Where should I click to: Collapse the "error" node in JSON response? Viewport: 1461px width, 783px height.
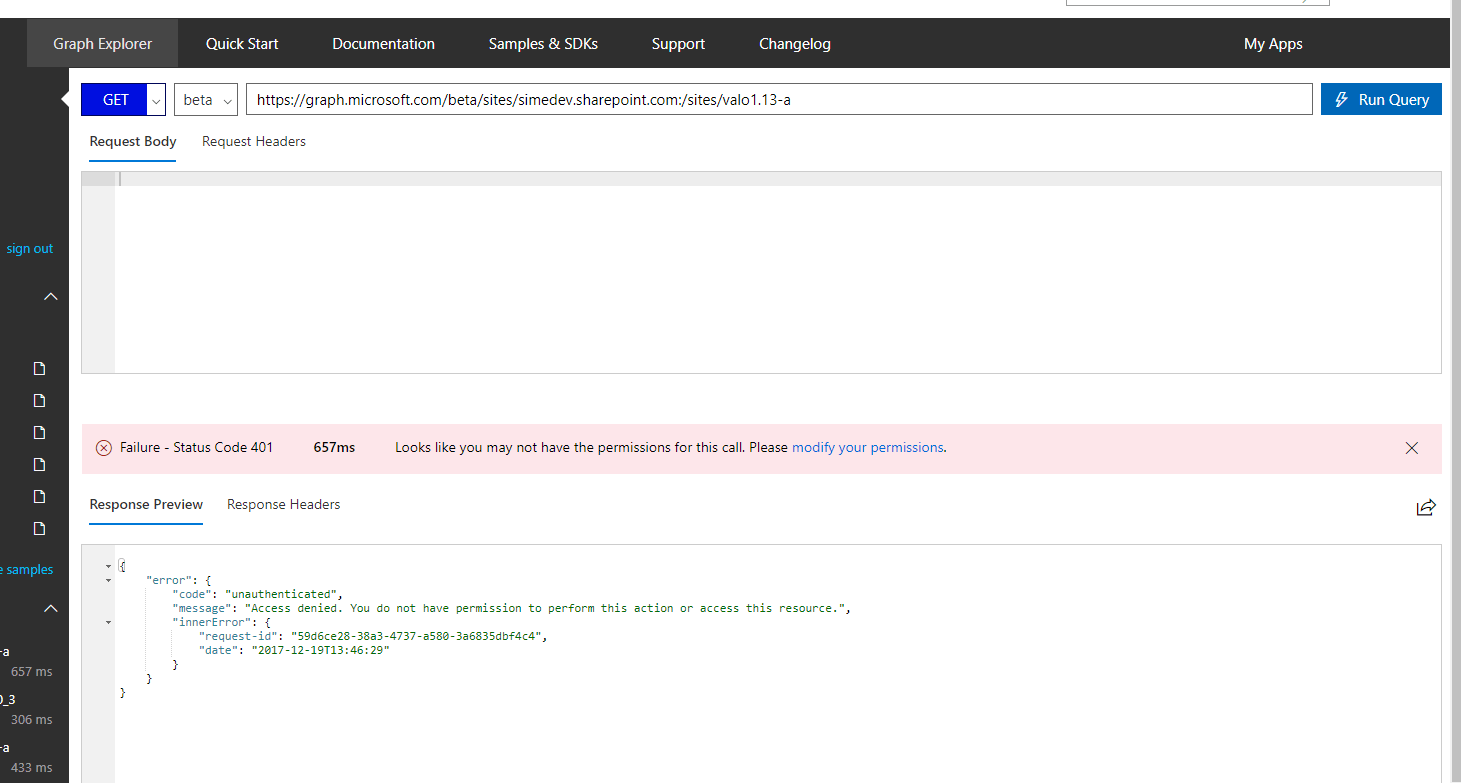point(108,580)
